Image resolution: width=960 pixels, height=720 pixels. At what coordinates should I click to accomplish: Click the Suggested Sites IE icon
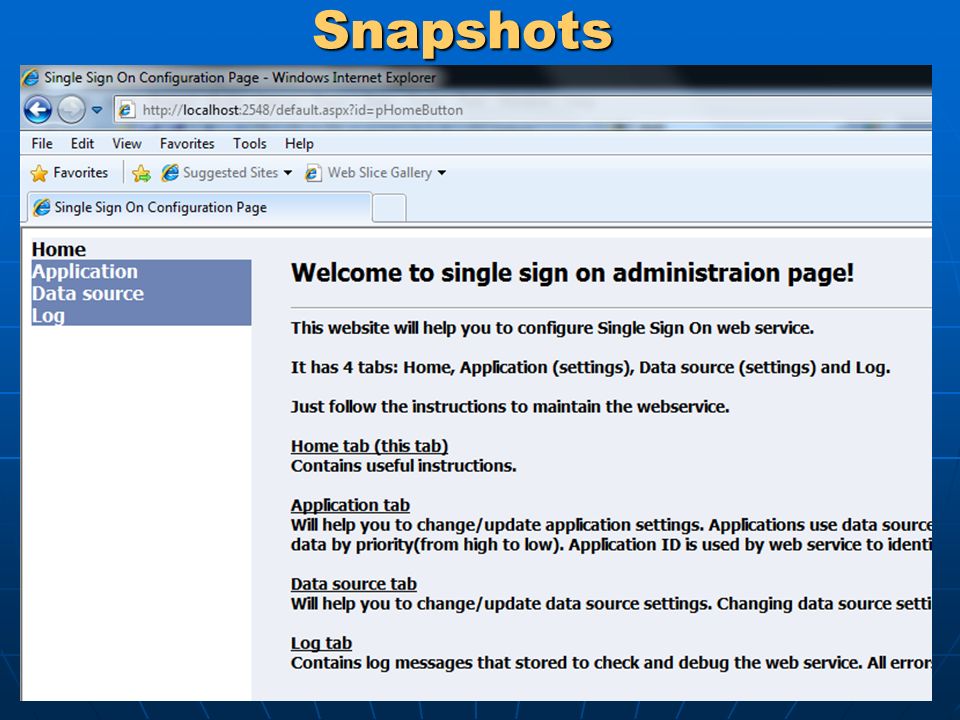[170, 173]
